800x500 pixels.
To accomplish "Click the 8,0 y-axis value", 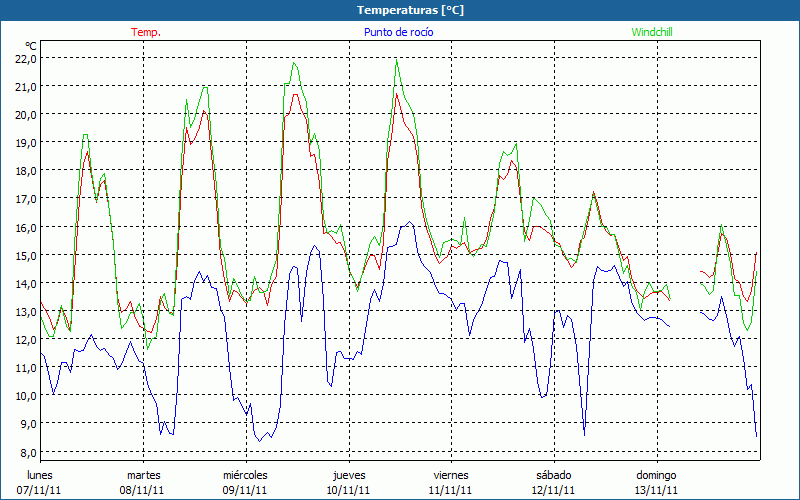I will (x=25, y=452).
